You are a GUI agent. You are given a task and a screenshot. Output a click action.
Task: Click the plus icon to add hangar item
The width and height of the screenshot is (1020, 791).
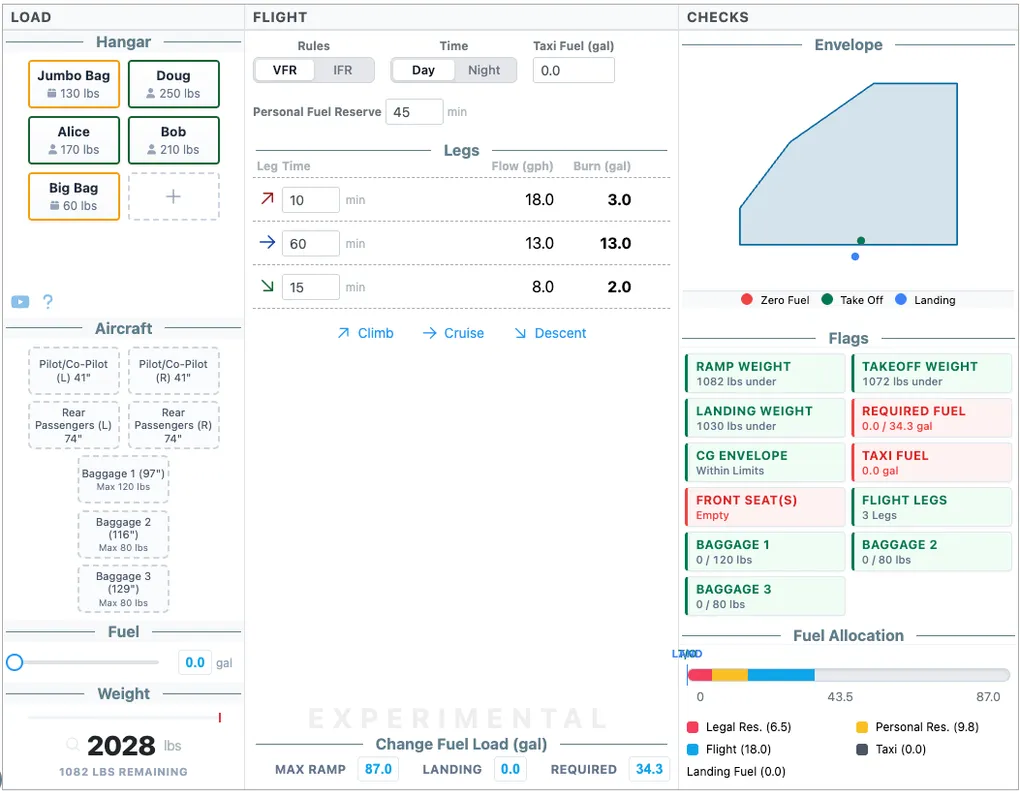(x=173, y=196)
